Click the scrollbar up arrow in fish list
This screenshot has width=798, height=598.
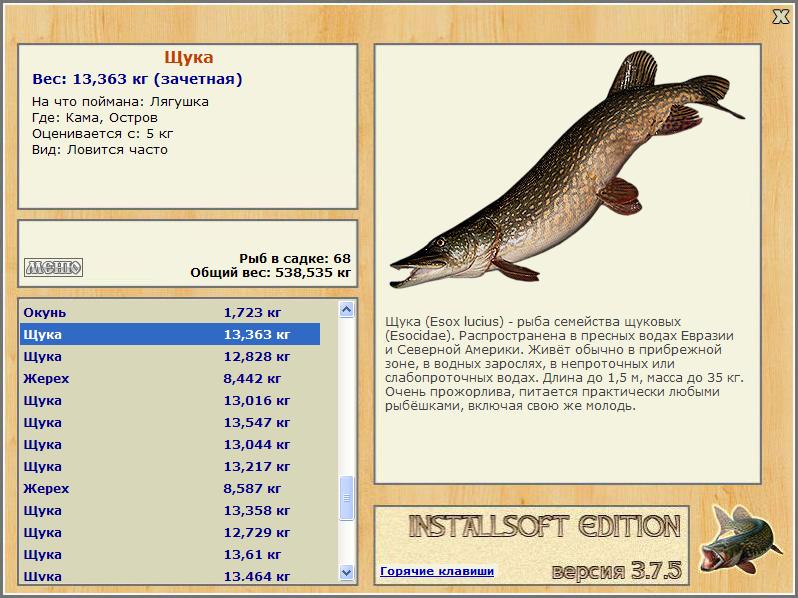[x=347, y=309]
